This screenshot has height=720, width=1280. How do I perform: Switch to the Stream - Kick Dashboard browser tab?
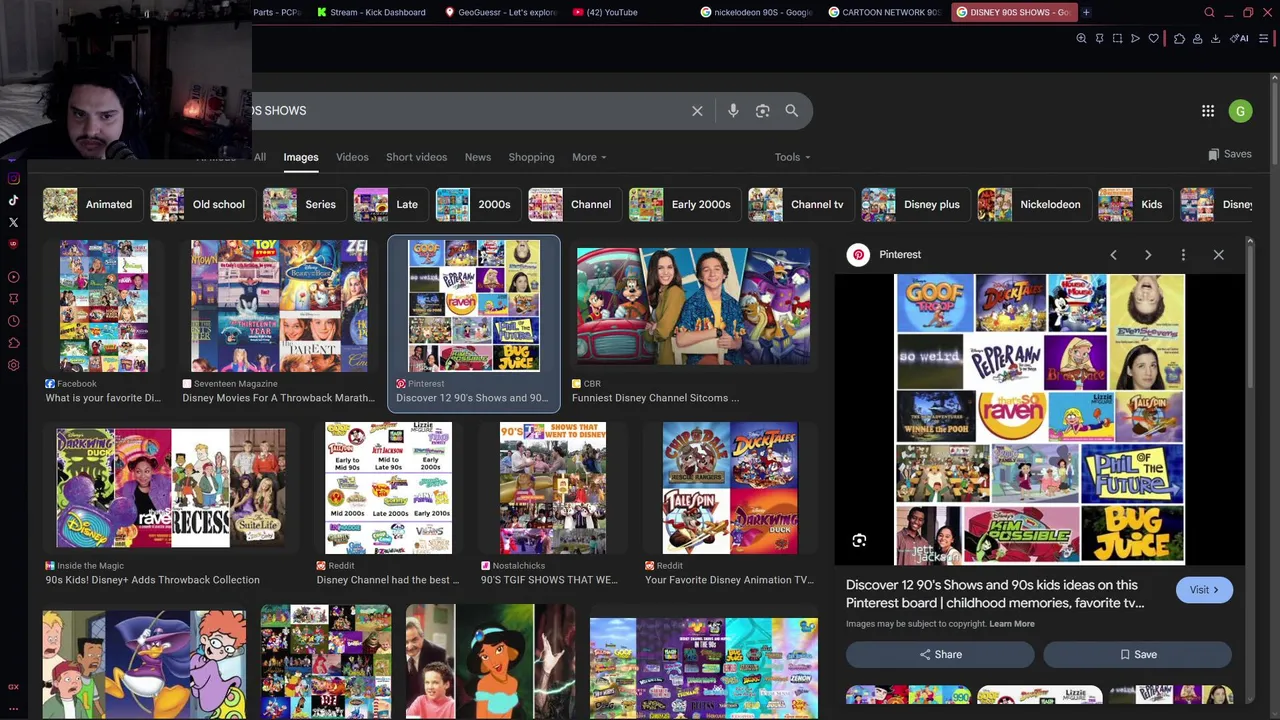pyautogui.click(x=372, y=12)
